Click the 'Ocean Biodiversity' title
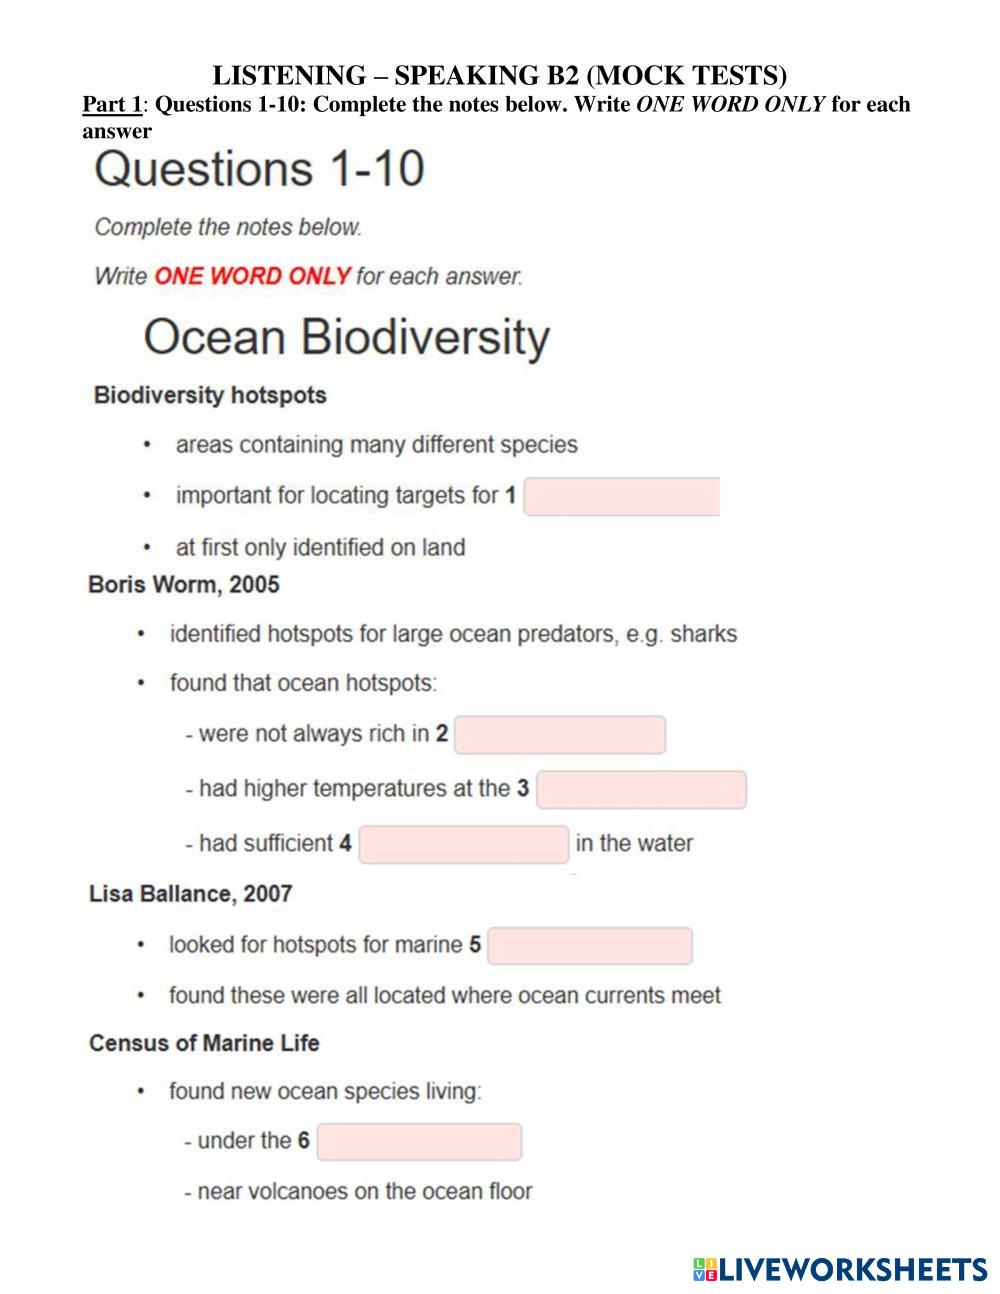The height and width of the screenshot is (1294, 1000). [346, 338]
